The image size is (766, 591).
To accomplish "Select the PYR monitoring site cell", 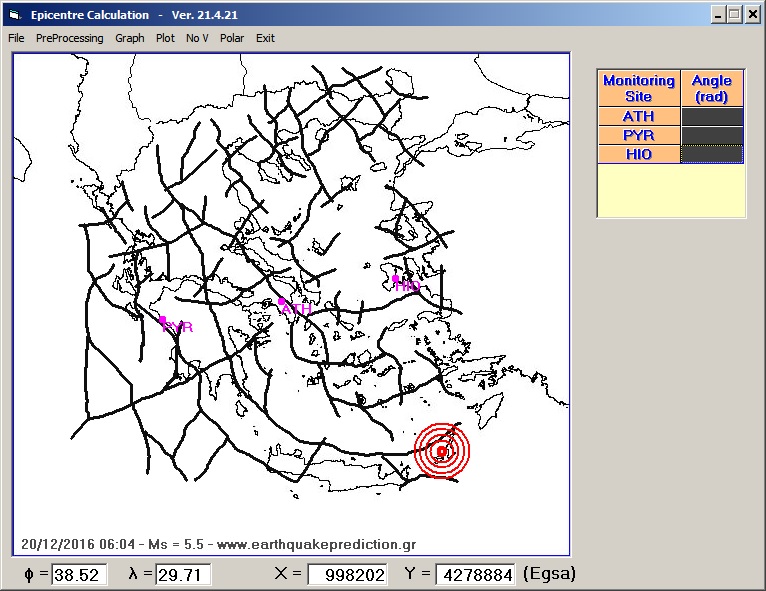I will pyautogui.click(x=638, y=136).
